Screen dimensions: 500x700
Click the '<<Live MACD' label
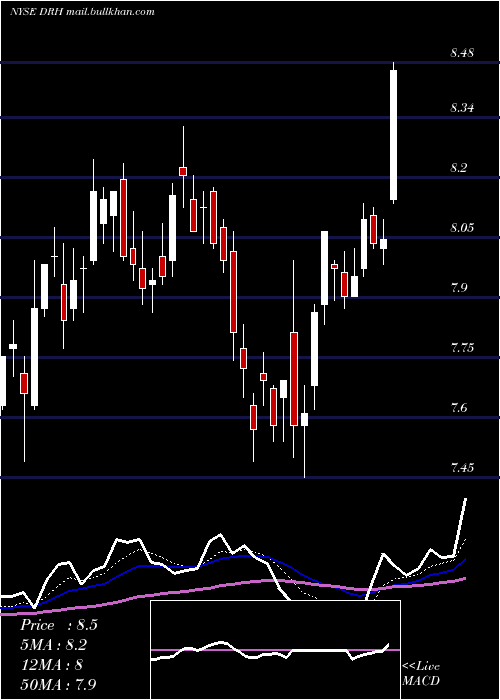click(421, 674)
